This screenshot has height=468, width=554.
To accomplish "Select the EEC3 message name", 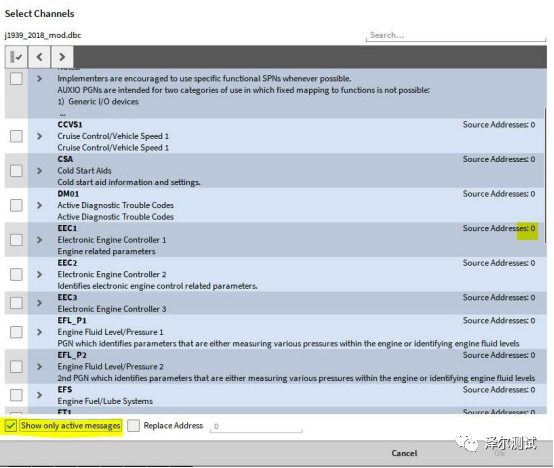I will (x=67, y=297).
